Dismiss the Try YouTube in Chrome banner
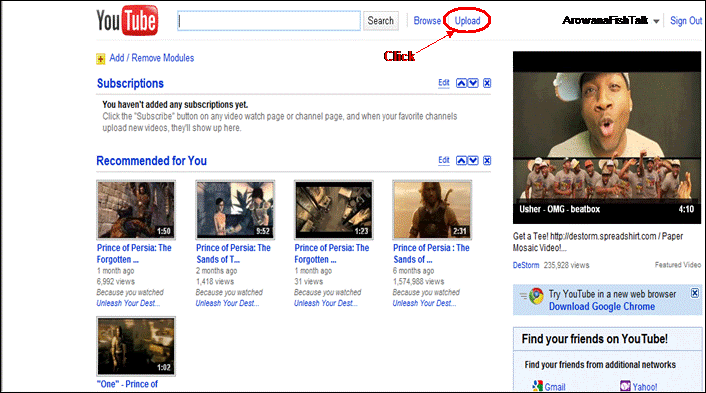706x393 pixels. (695, 293)
